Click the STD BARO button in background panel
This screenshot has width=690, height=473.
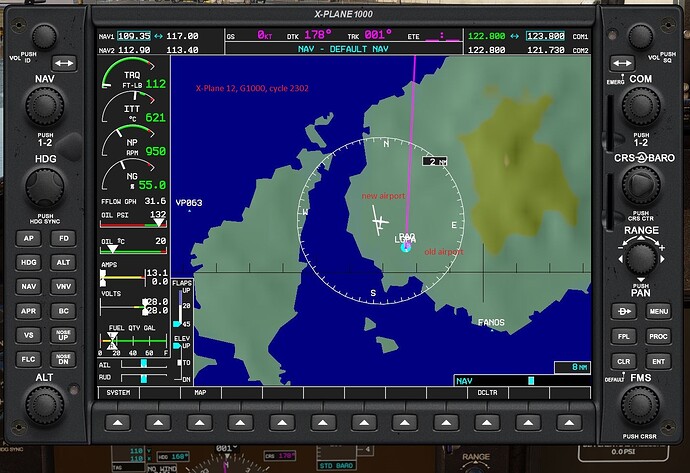click(x=336, y=466)
